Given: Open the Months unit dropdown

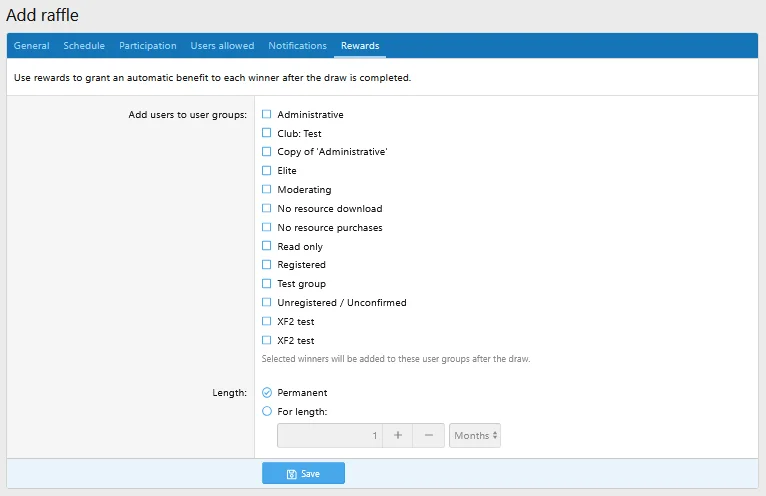Looking at the screenshot, I should (x=475, y=435).
